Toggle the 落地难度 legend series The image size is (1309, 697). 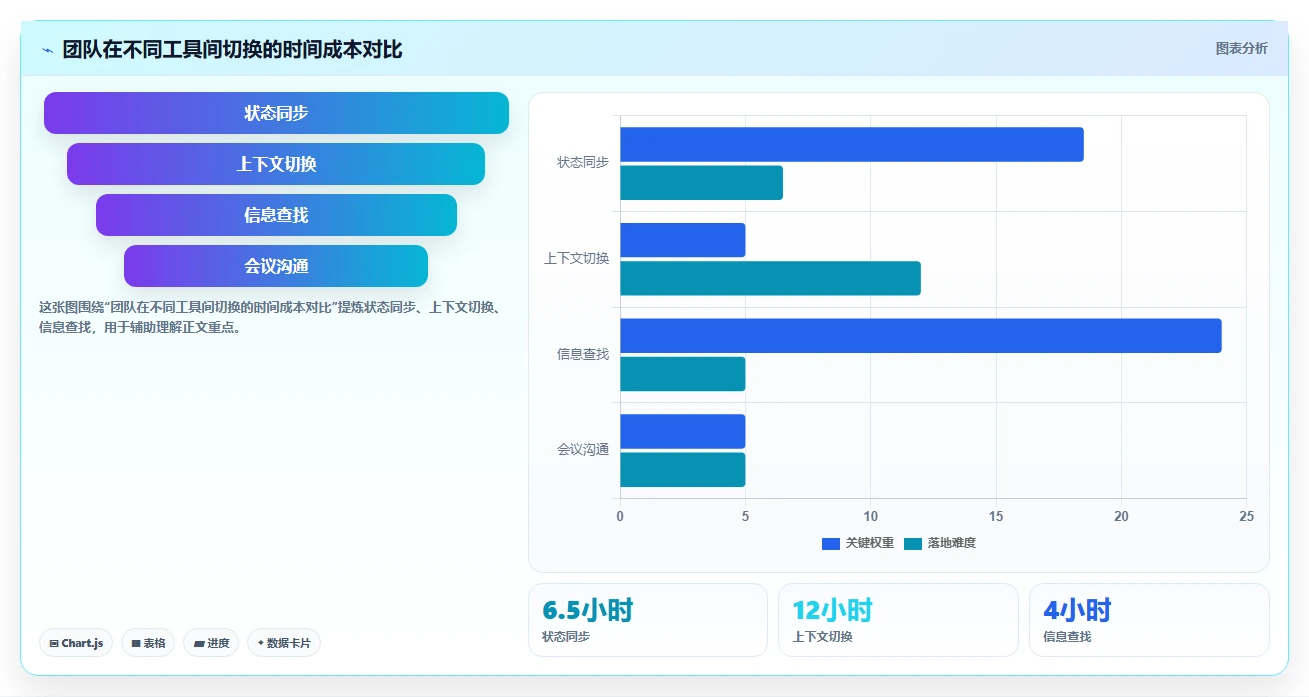[x=940, y=543]
